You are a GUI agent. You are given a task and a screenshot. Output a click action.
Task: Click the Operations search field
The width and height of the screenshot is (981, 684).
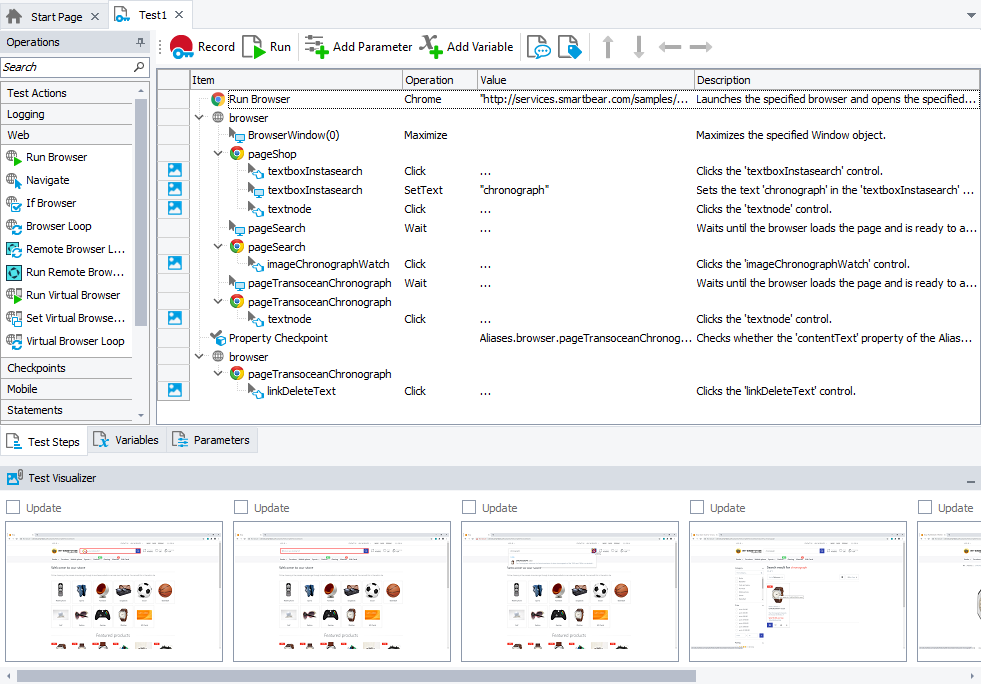coord(66,67)
